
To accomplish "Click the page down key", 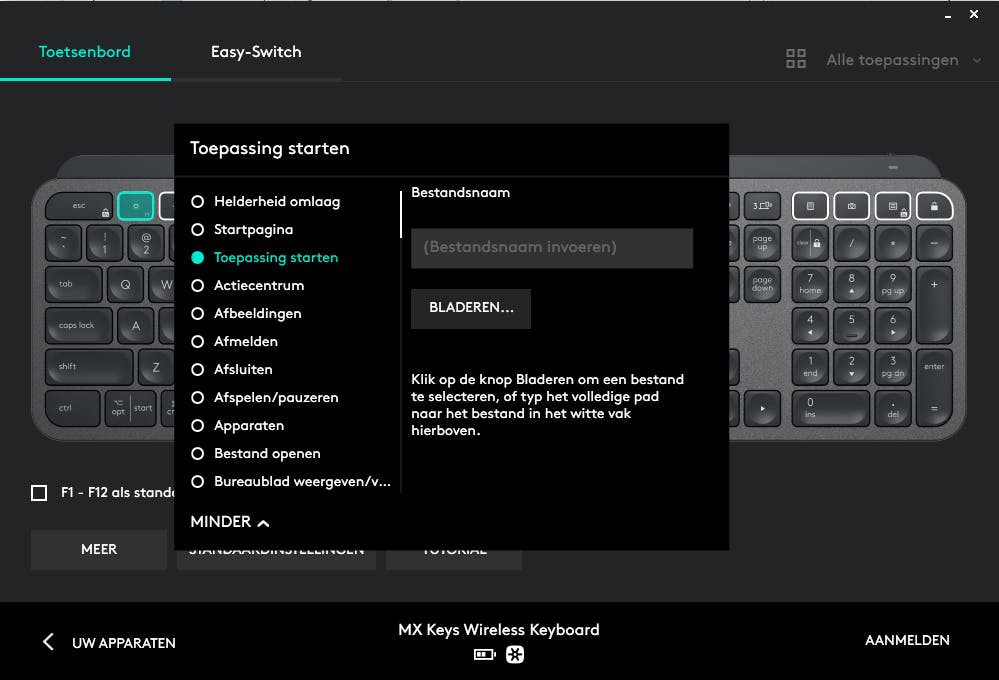I will [x=762, y=284].
